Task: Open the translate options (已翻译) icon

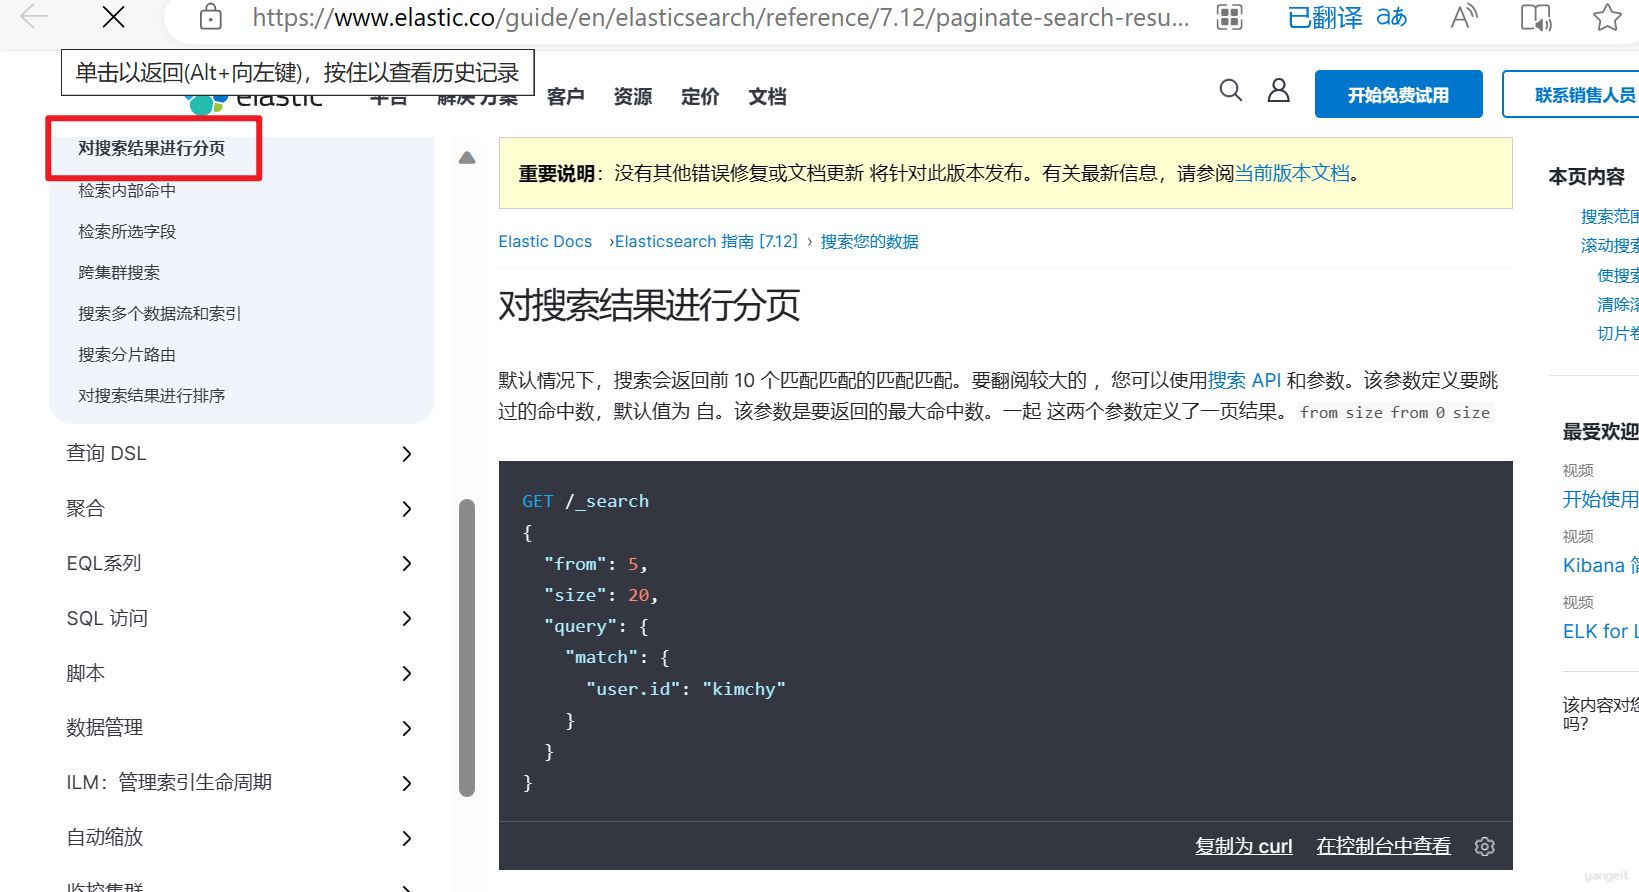Action: (1346, 17)
